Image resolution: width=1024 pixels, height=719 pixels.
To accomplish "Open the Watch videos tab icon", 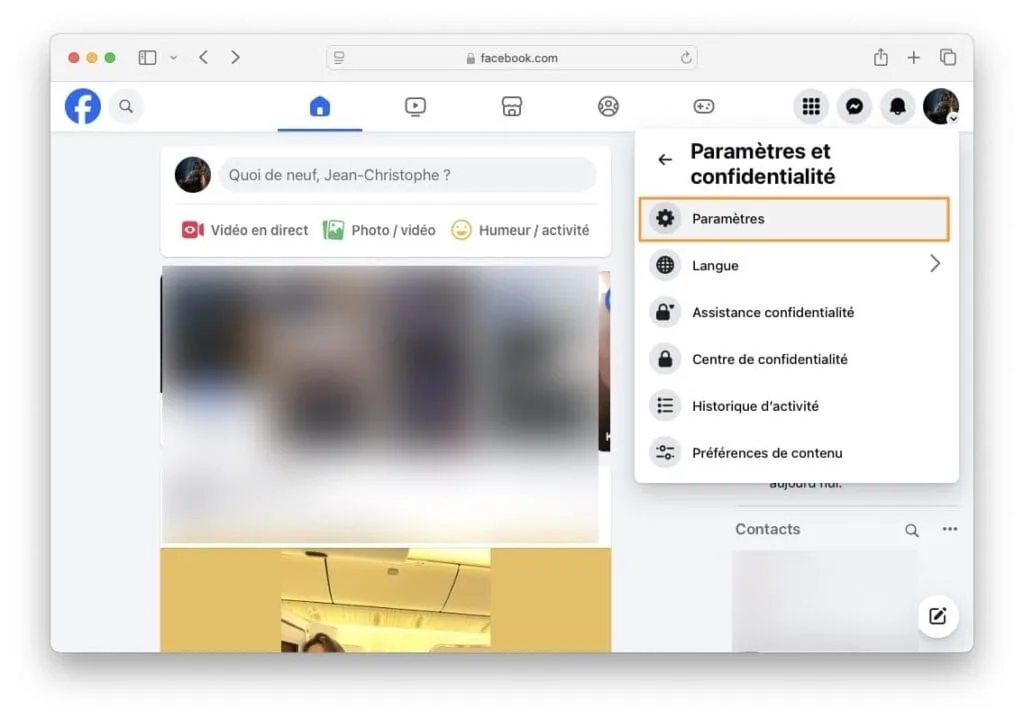I will [x=415, y=106].
